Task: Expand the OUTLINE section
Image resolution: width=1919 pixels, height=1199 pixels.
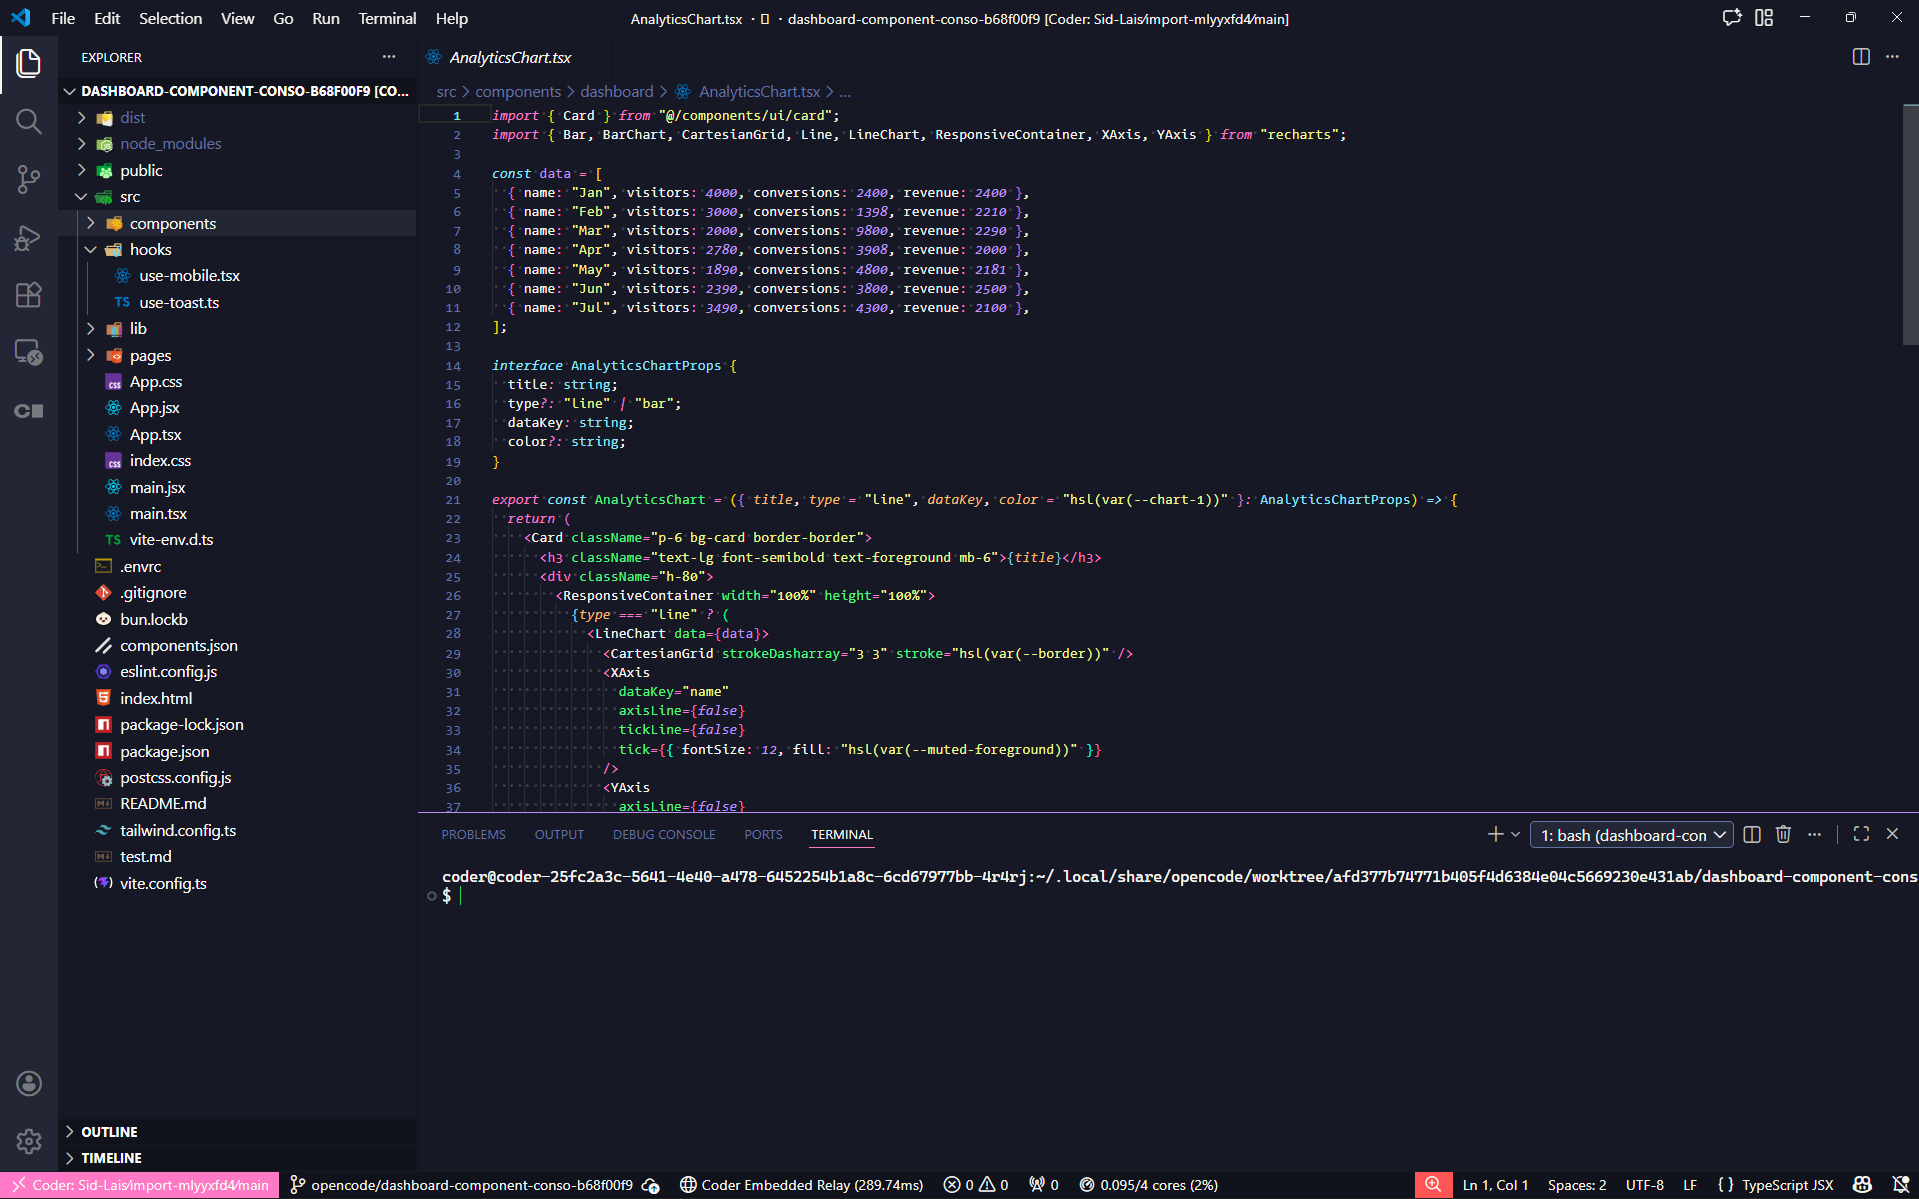Action: tap(109, 1132)
